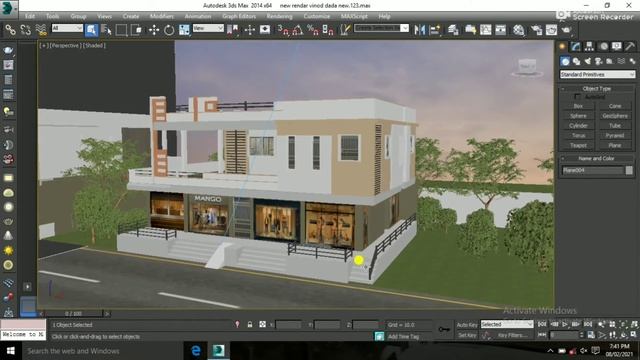
Task: Select Geometry category in Create panel
Action: pos(565,61)
